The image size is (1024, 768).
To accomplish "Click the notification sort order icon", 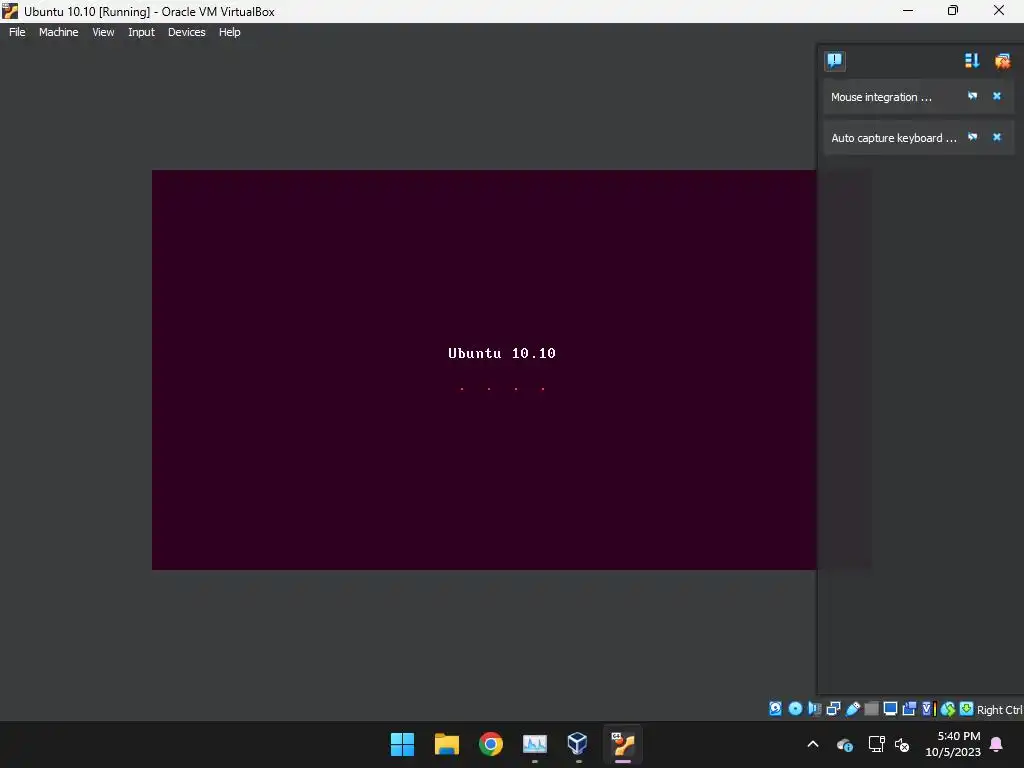I will tap(972, 61).
